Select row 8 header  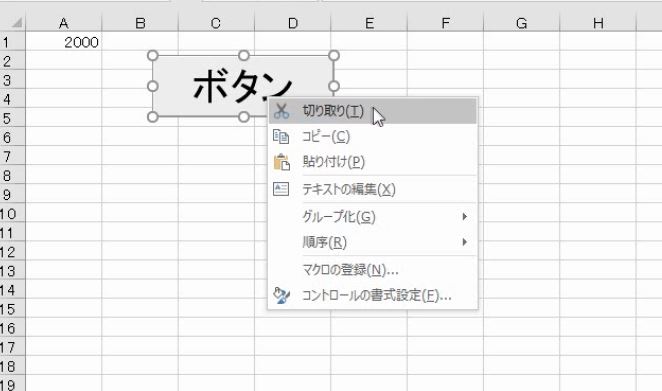[x=13, y=175]
